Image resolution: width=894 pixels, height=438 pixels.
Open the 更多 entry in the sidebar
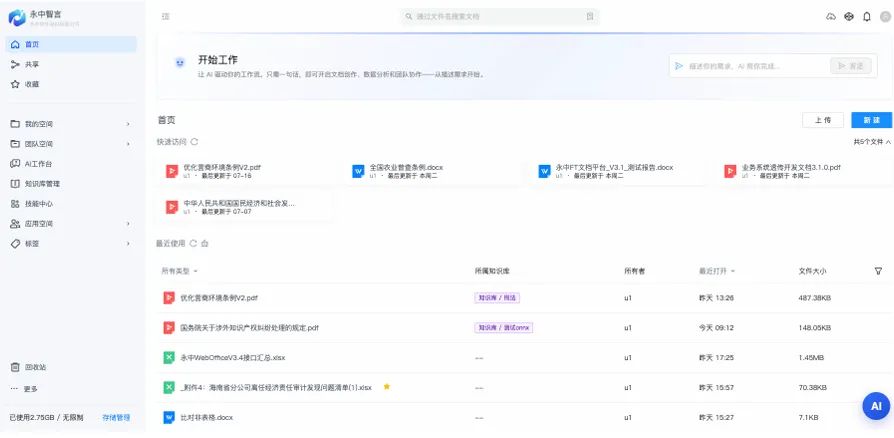pyautogui.click(x=71, y=389)
